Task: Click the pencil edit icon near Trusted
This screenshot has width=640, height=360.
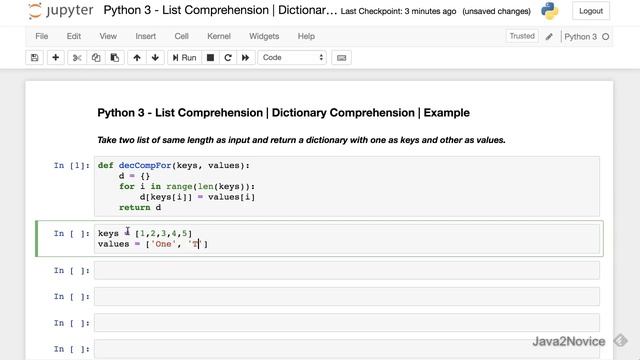Action: pyautogui.click(x=549, y=37)
